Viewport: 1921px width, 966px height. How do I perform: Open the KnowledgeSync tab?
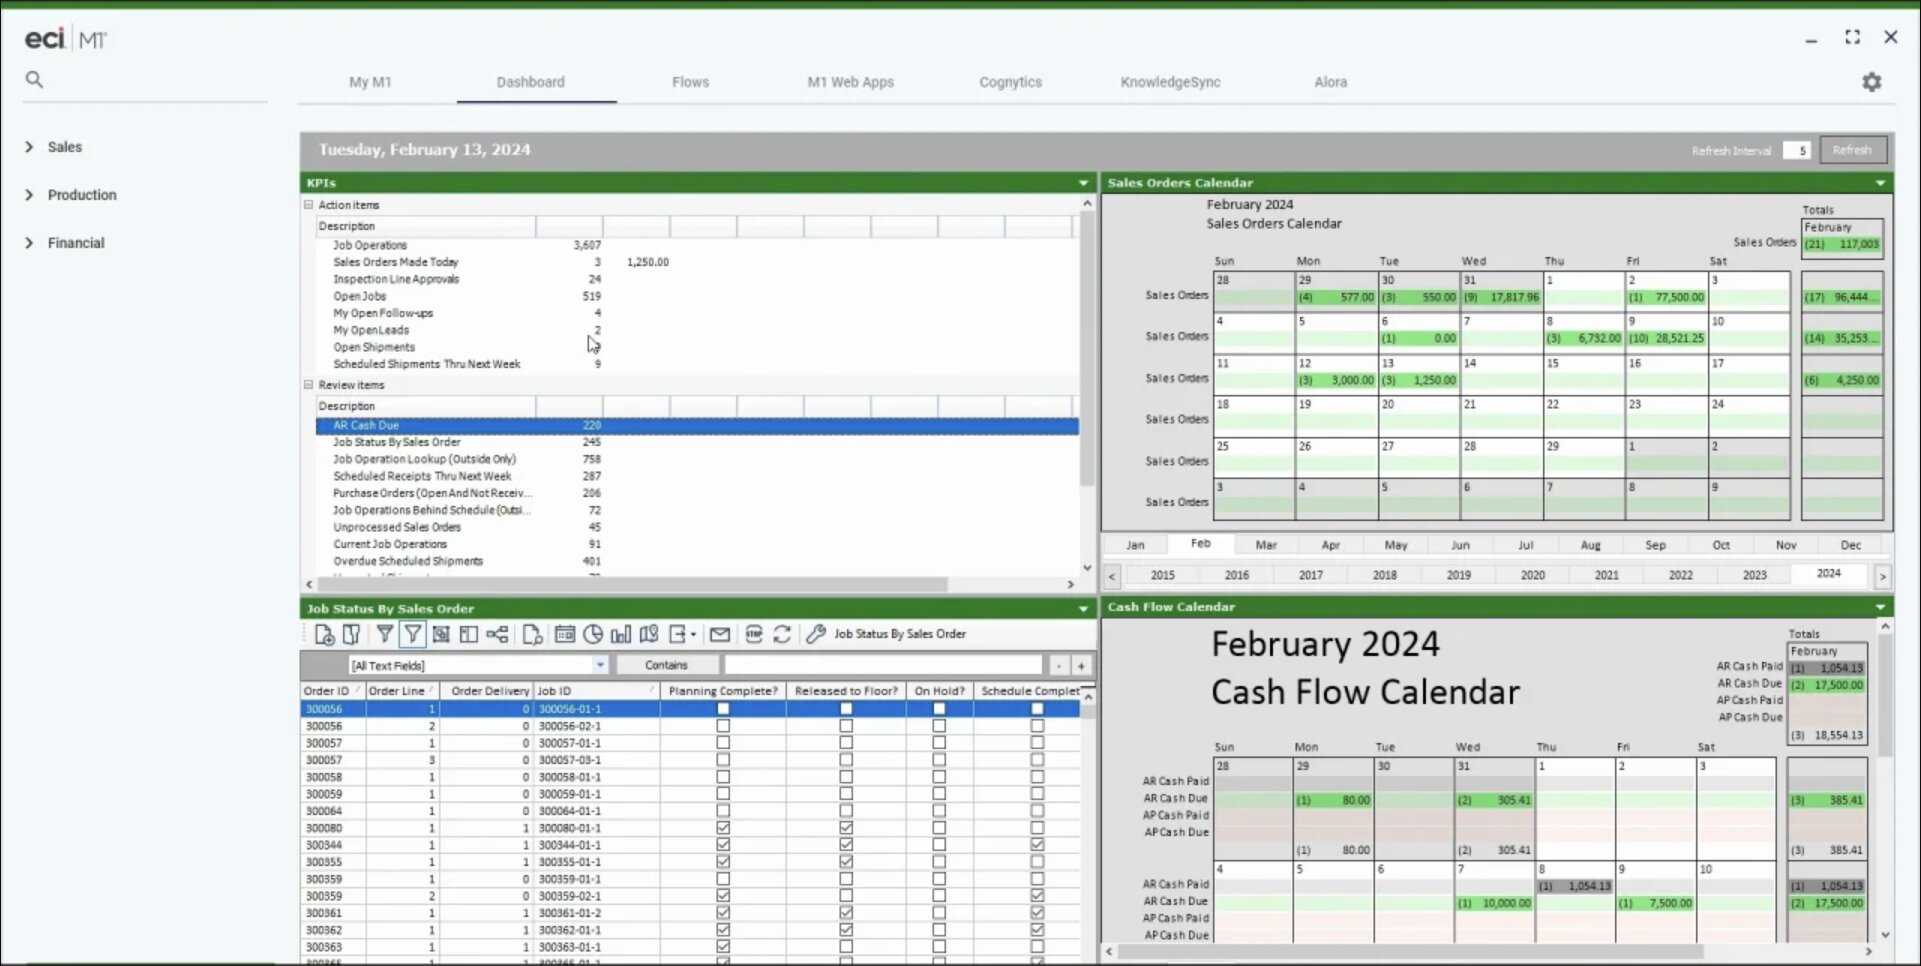click(x=1170, y=82)
